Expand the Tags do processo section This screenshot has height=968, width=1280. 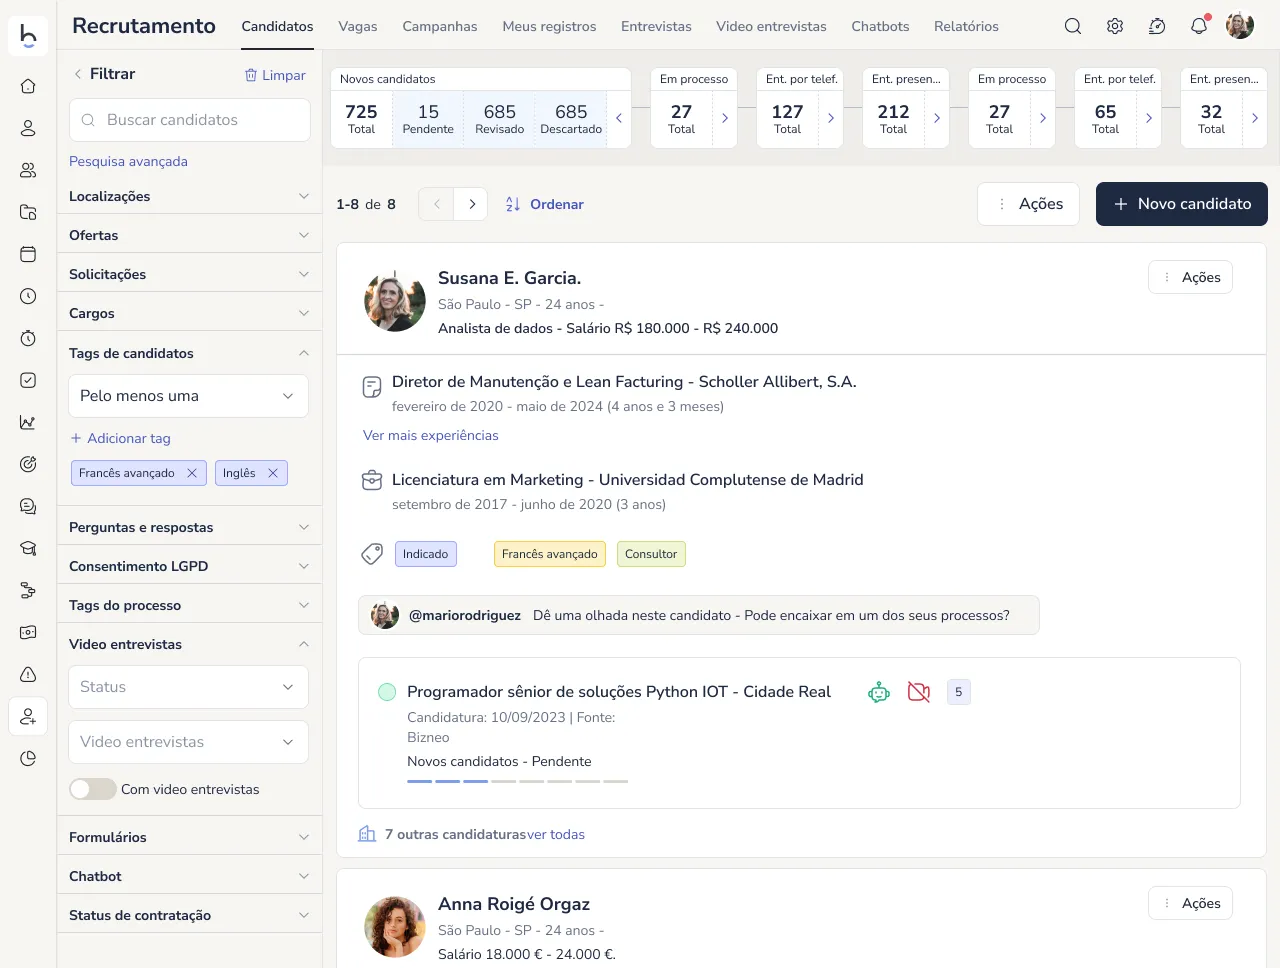click(189, 605)
